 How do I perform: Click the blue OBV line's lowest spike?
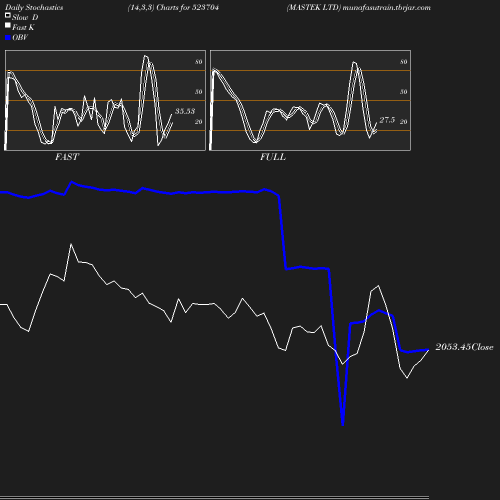coord(343,424)
